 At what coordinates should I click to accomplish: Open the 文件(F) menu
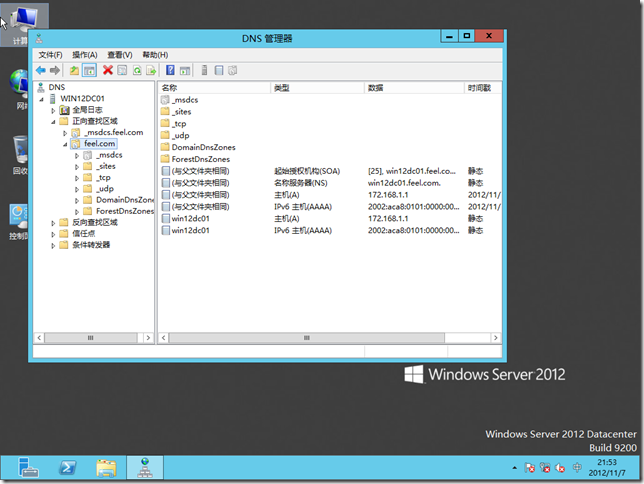50,55
